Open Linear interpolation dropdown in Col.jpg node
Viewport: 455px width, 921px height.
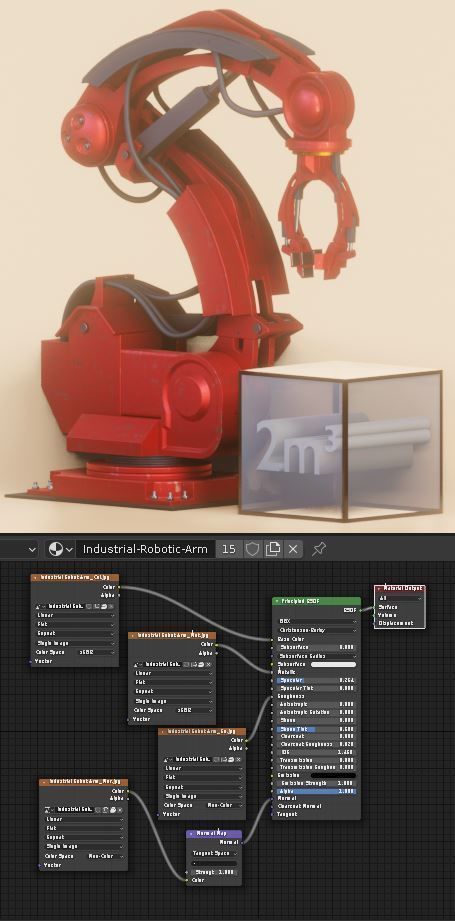point(75,616)
